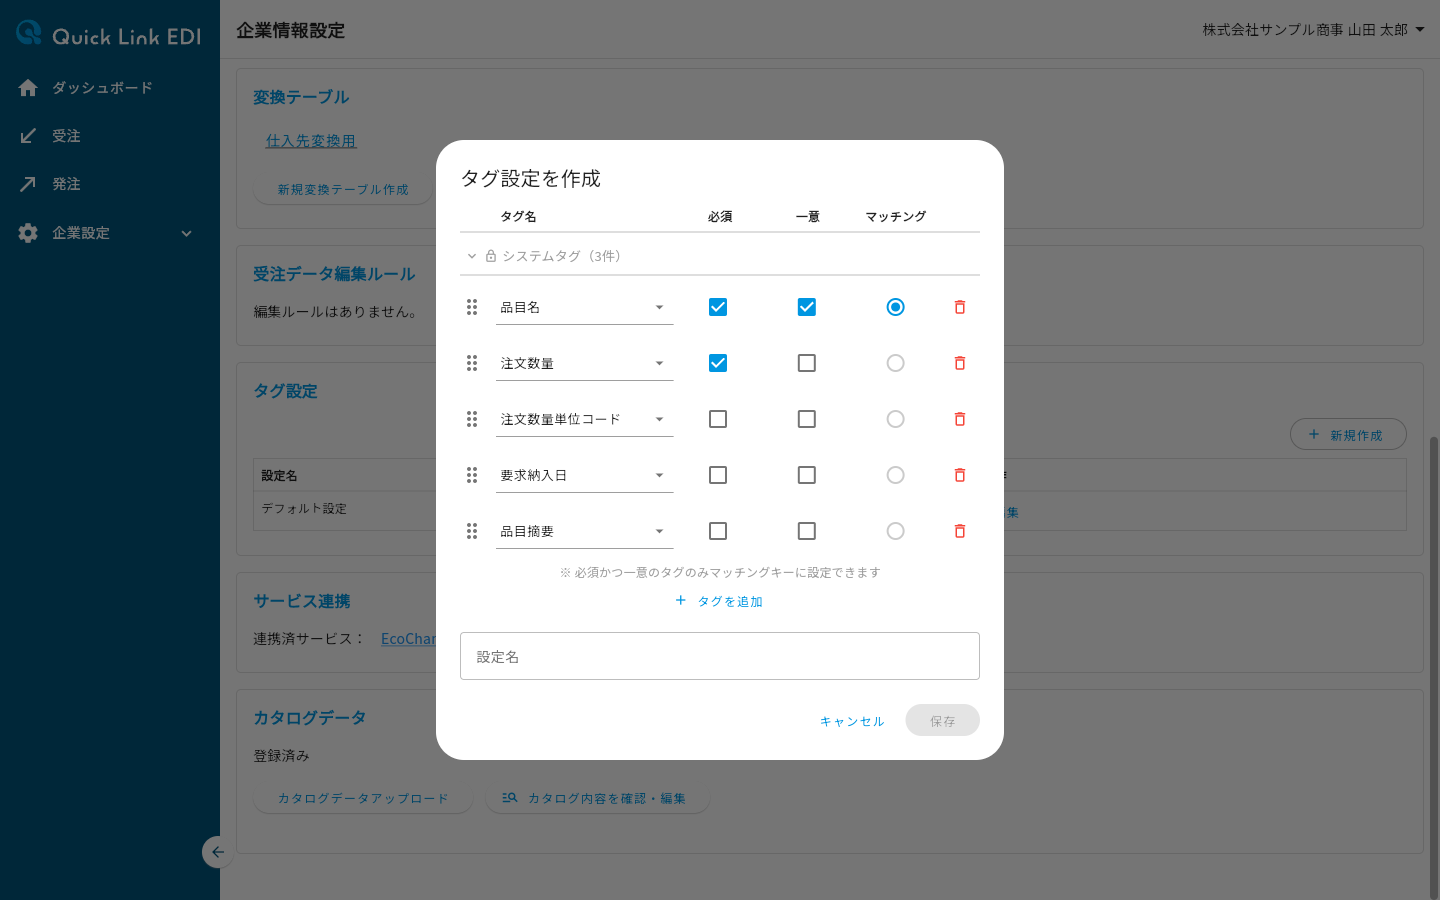Grab the drag handle for 品目摘要 row

pyautogui.click(x=472, y=531)
